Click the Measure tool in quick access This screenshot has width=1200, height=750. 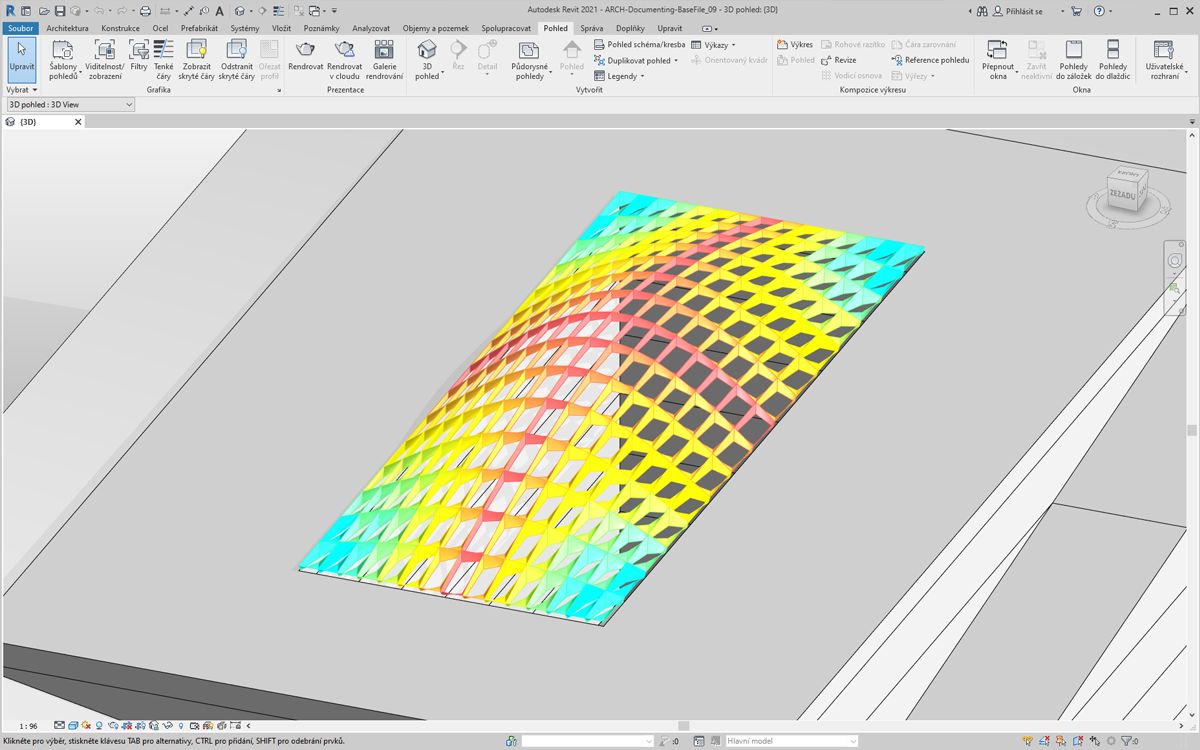point(165,10)
